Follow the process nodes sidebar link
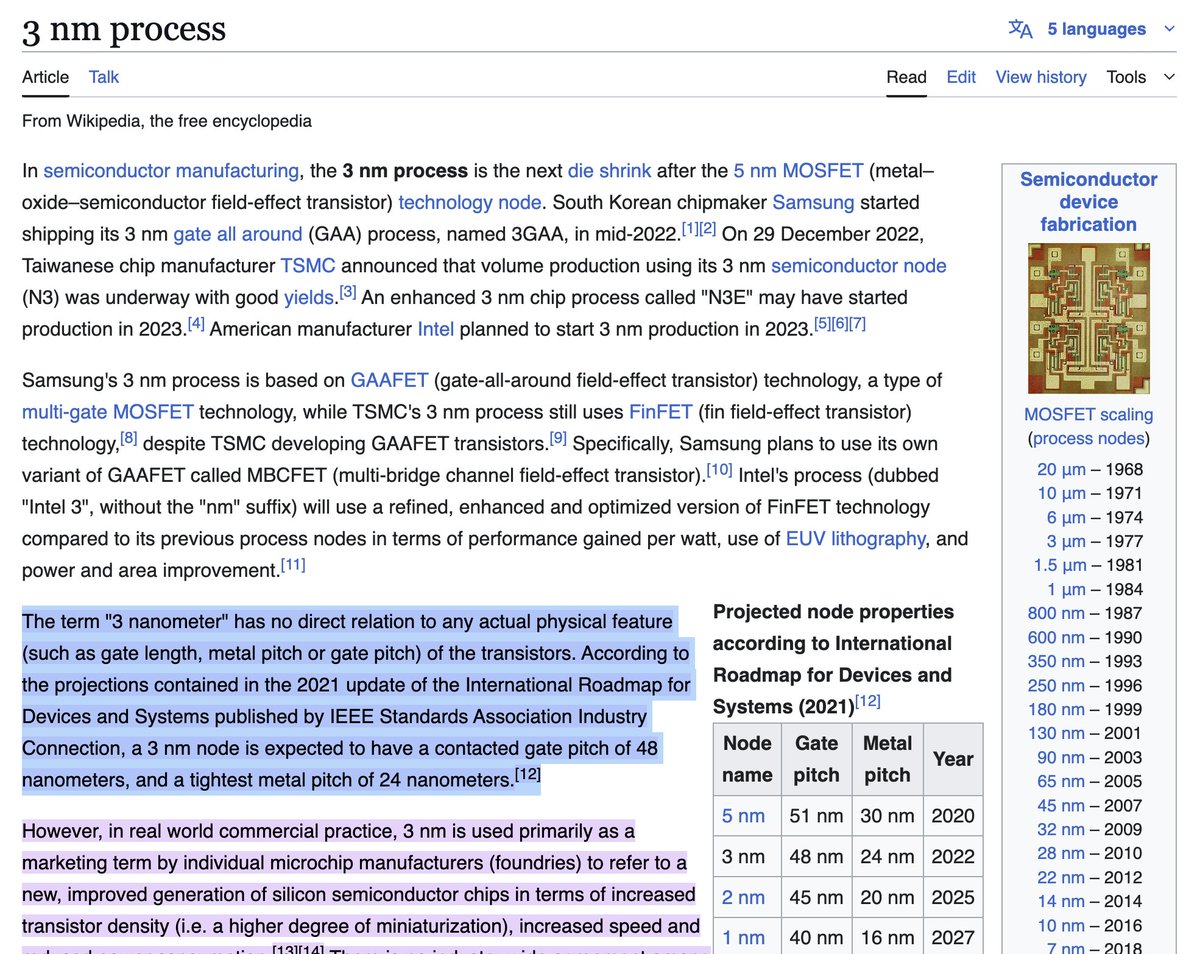 1089,439
